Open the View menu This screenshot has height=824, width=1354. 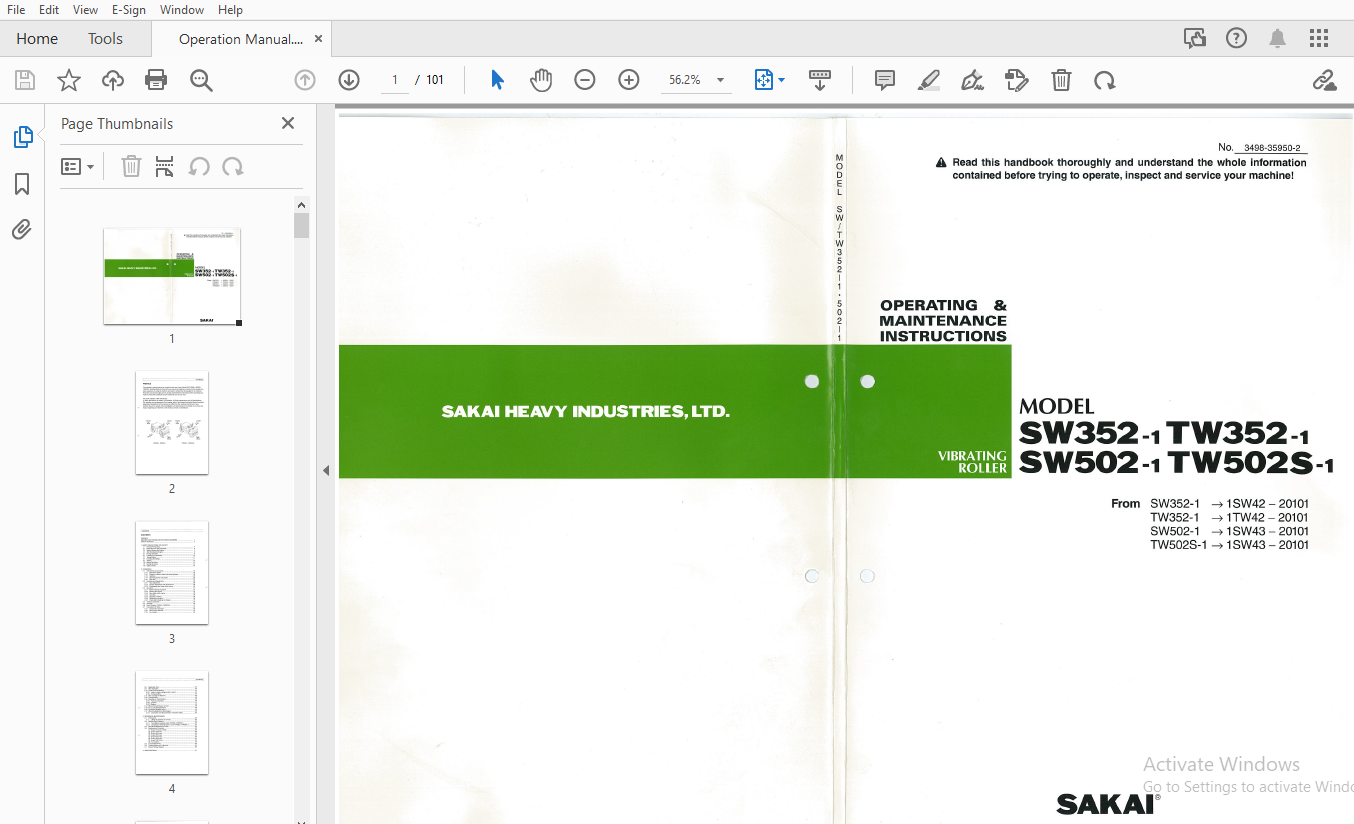coord(85,9)
